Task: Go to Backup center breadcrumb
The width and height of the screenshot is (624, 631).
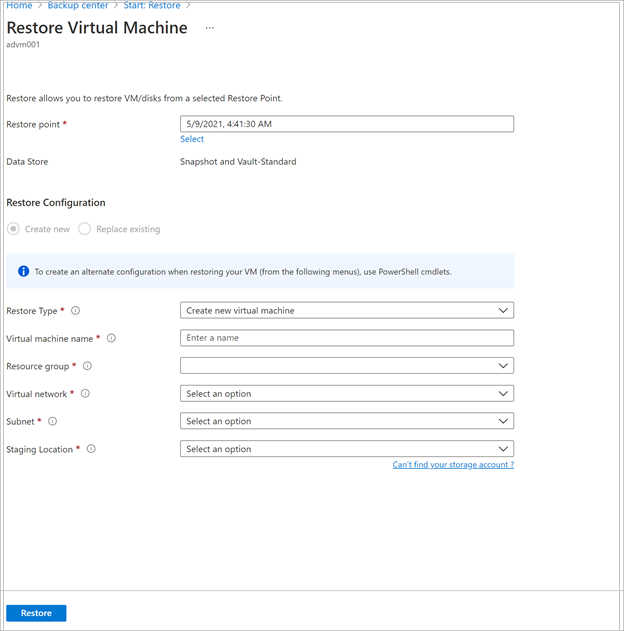Action: 78,6
